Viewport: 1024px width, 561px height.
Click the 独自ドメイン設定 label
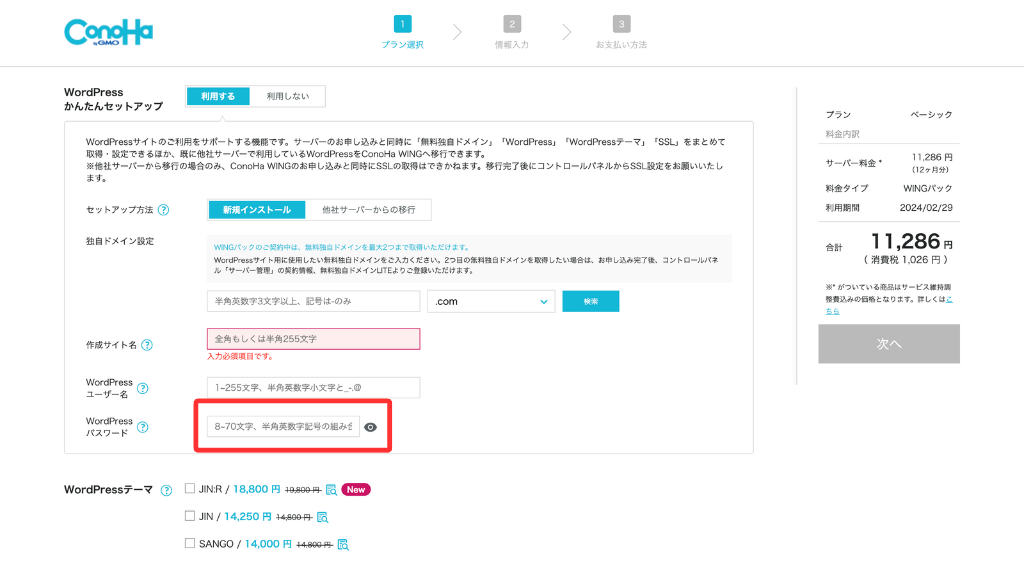(120, 241)
